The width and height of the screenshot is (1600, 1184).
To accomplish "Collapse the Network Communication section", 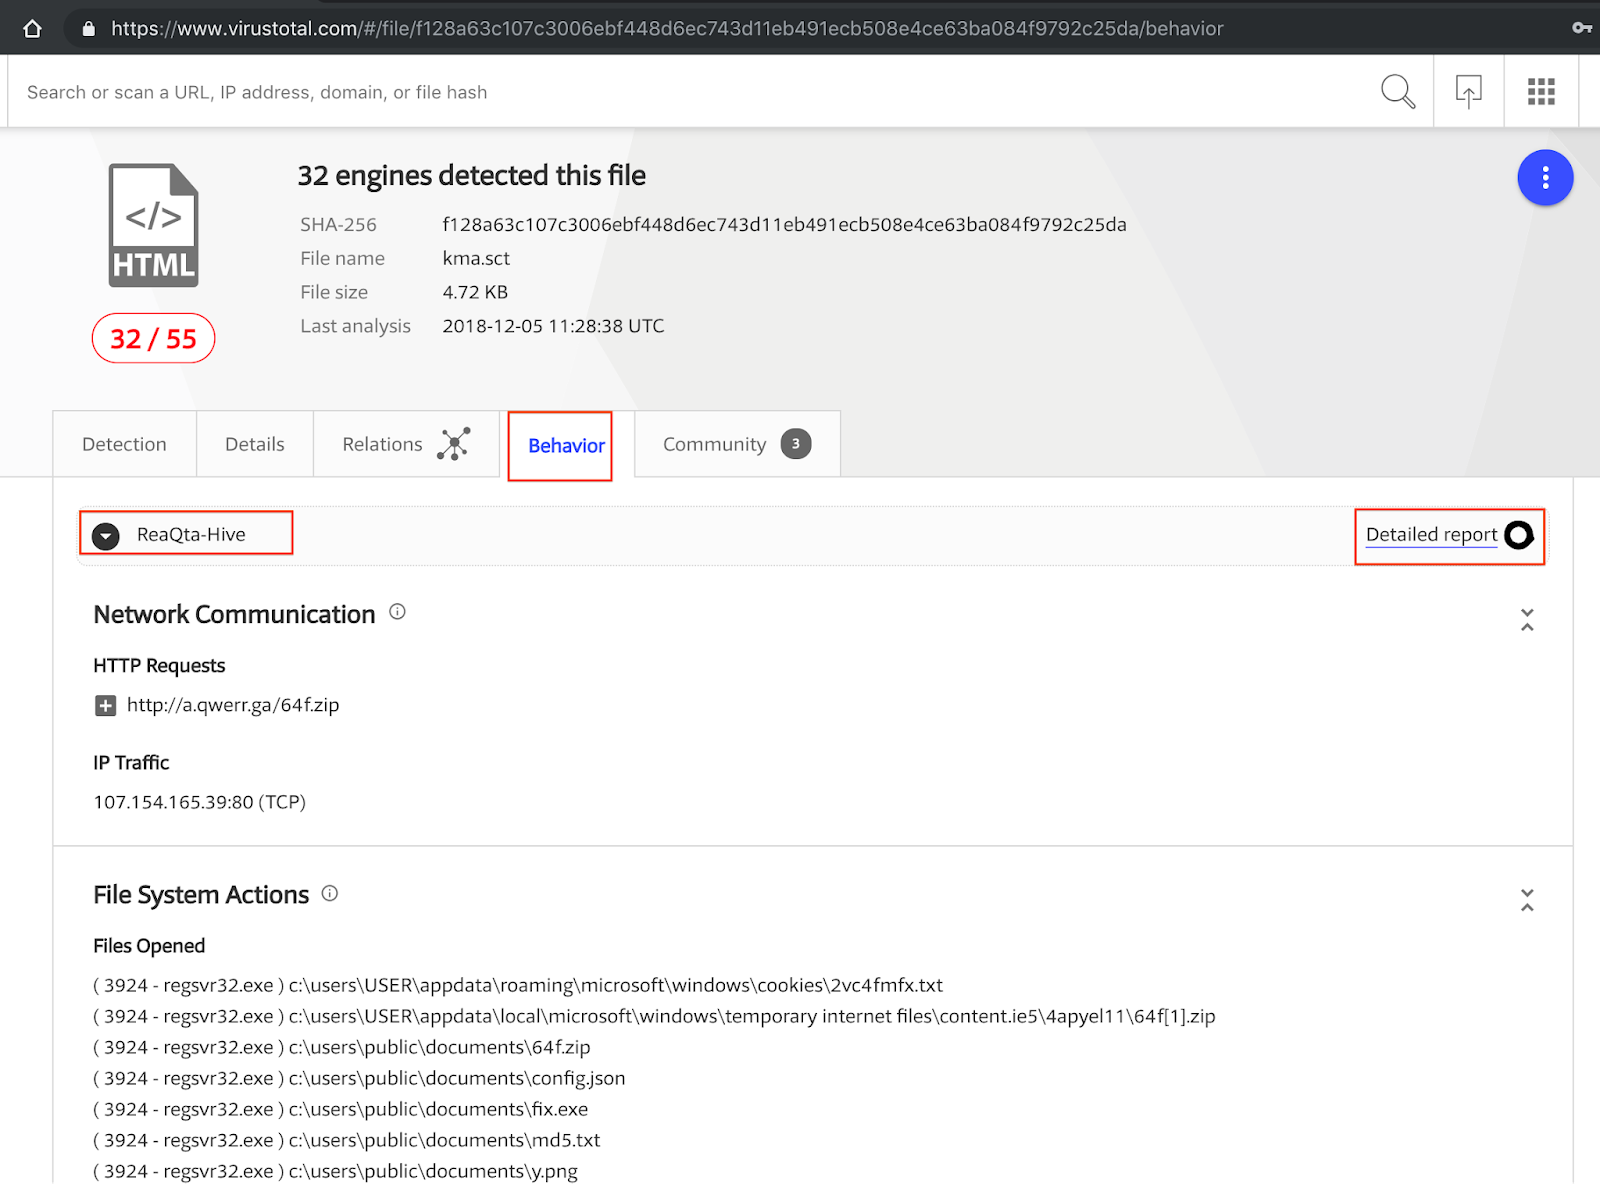I will click(x=1527, y=619).
